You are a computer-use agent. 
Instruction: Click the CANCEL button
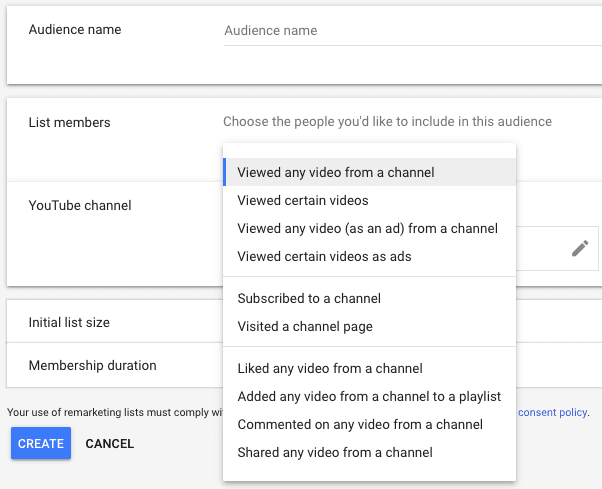tap(110, 444)
